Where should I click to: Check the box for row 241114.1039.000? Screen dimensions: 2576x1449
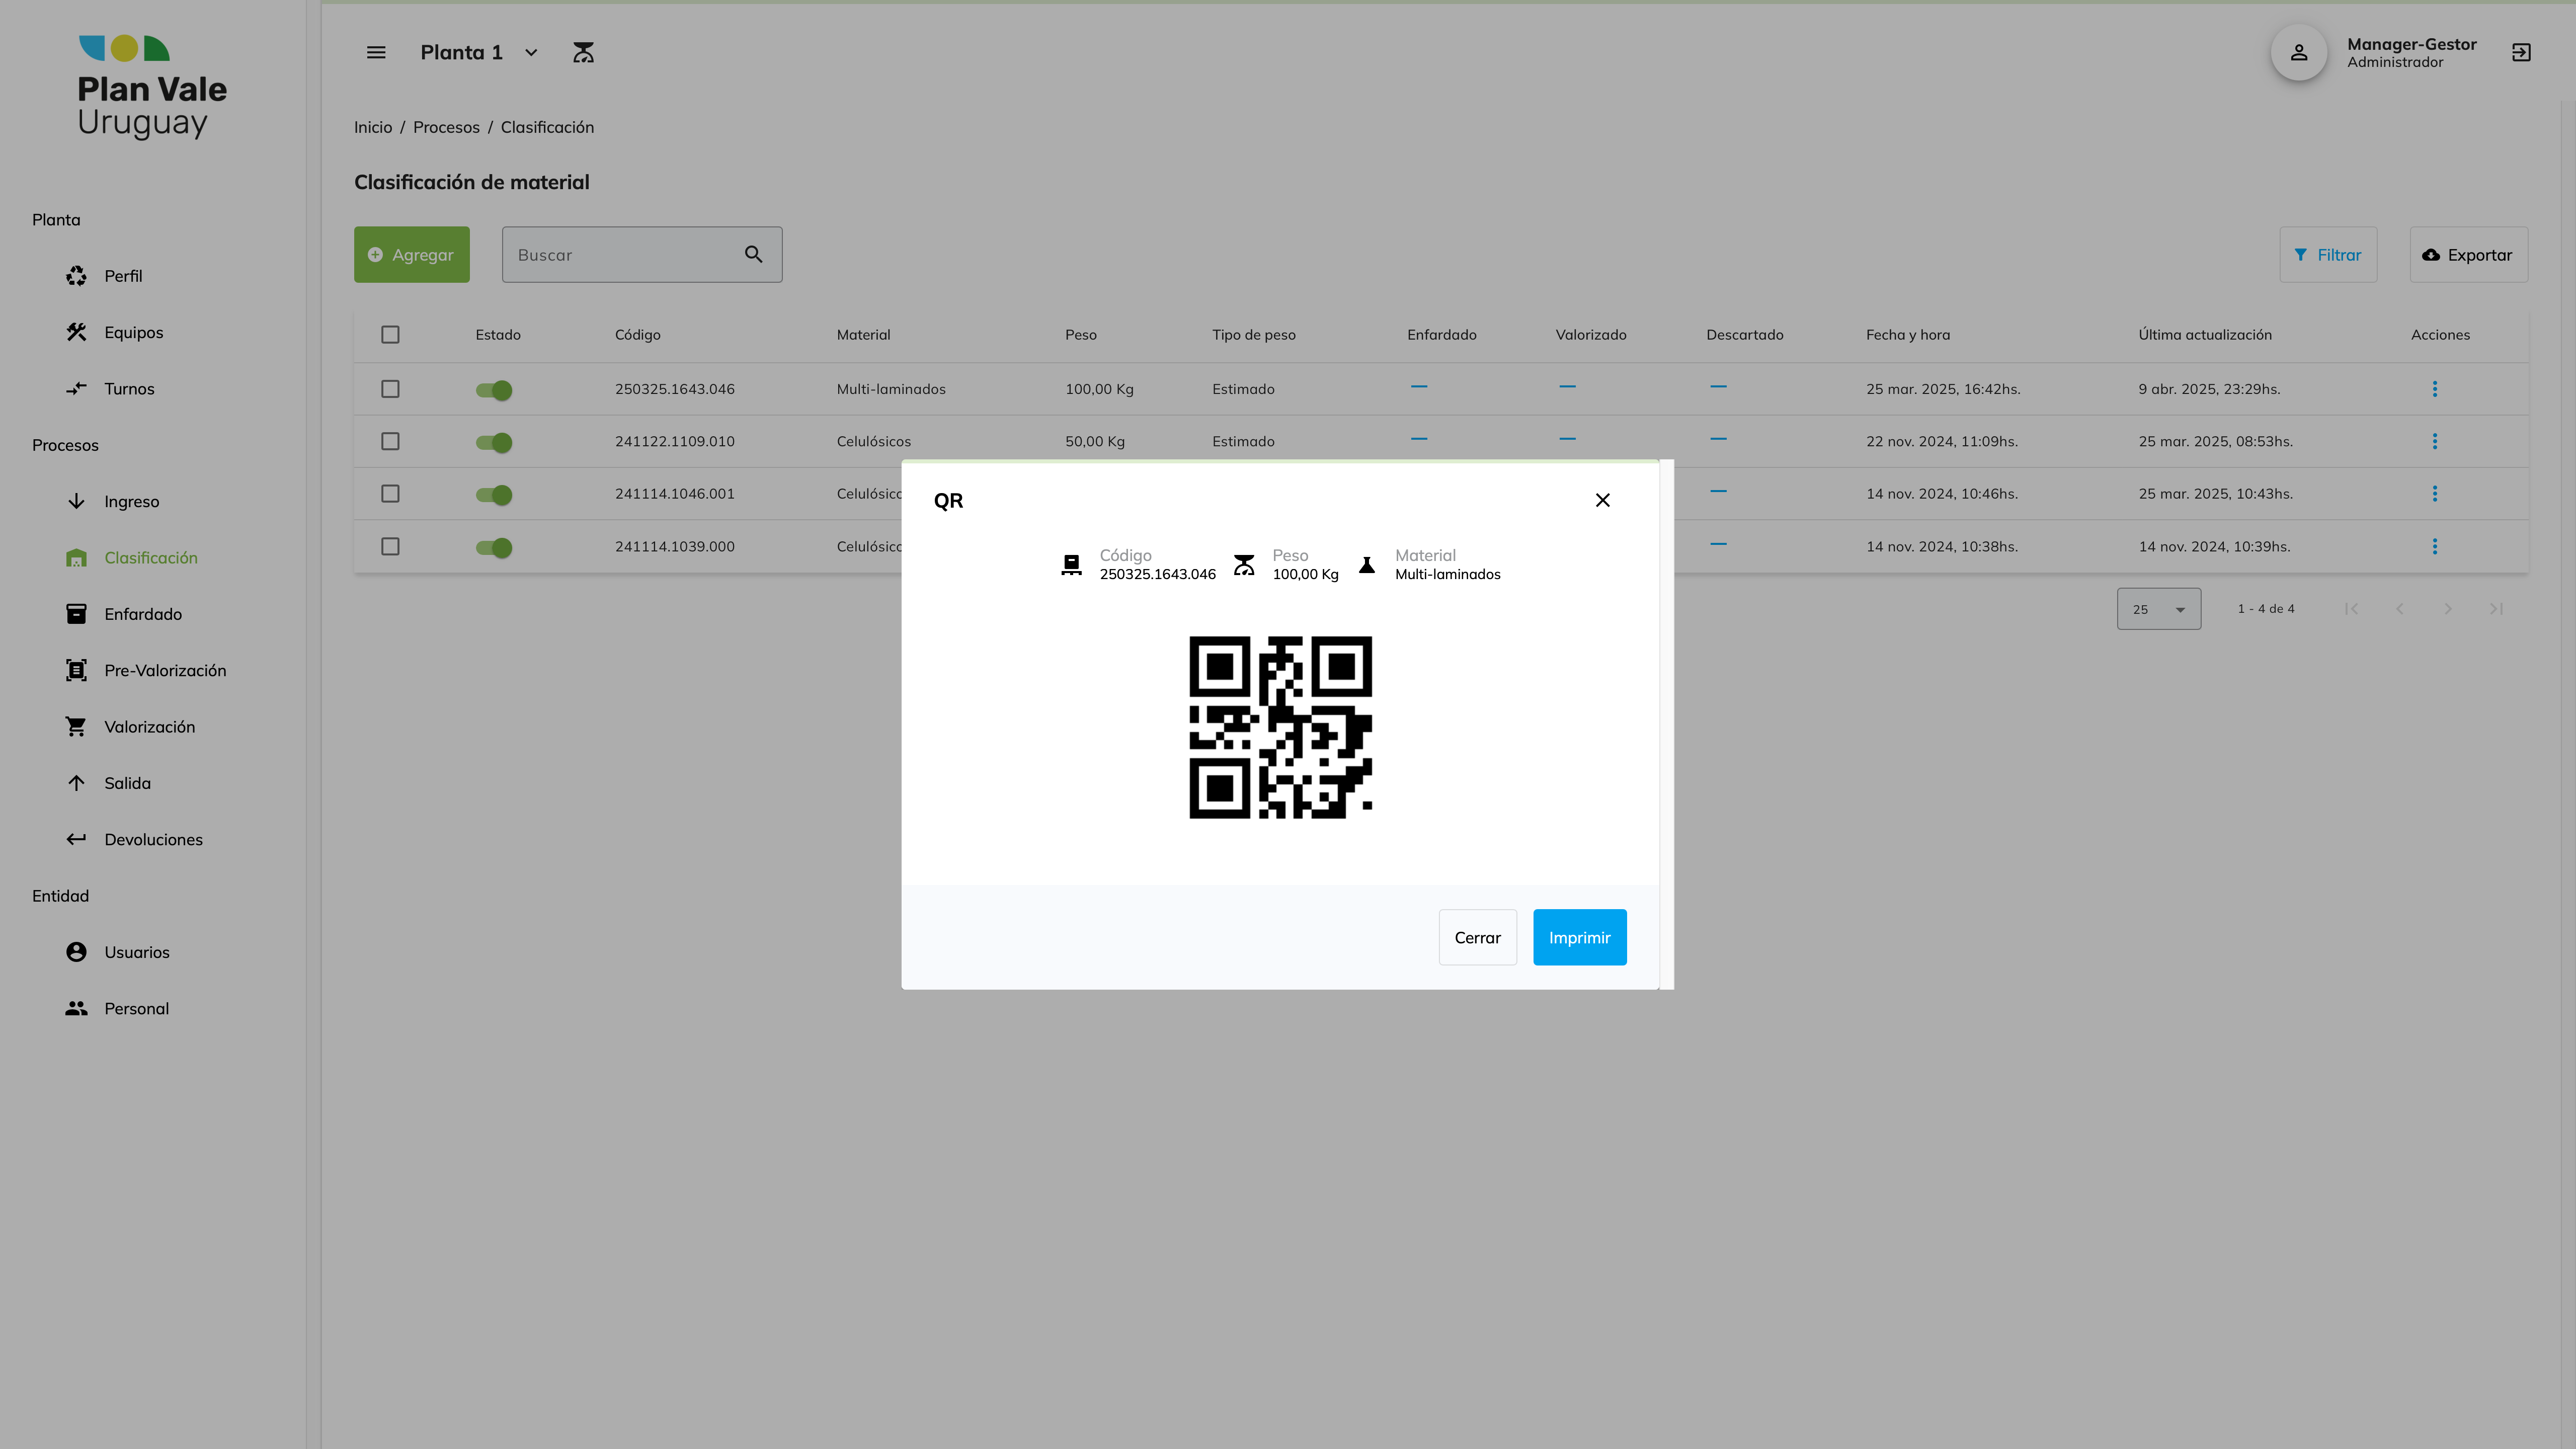coord(390,547)
